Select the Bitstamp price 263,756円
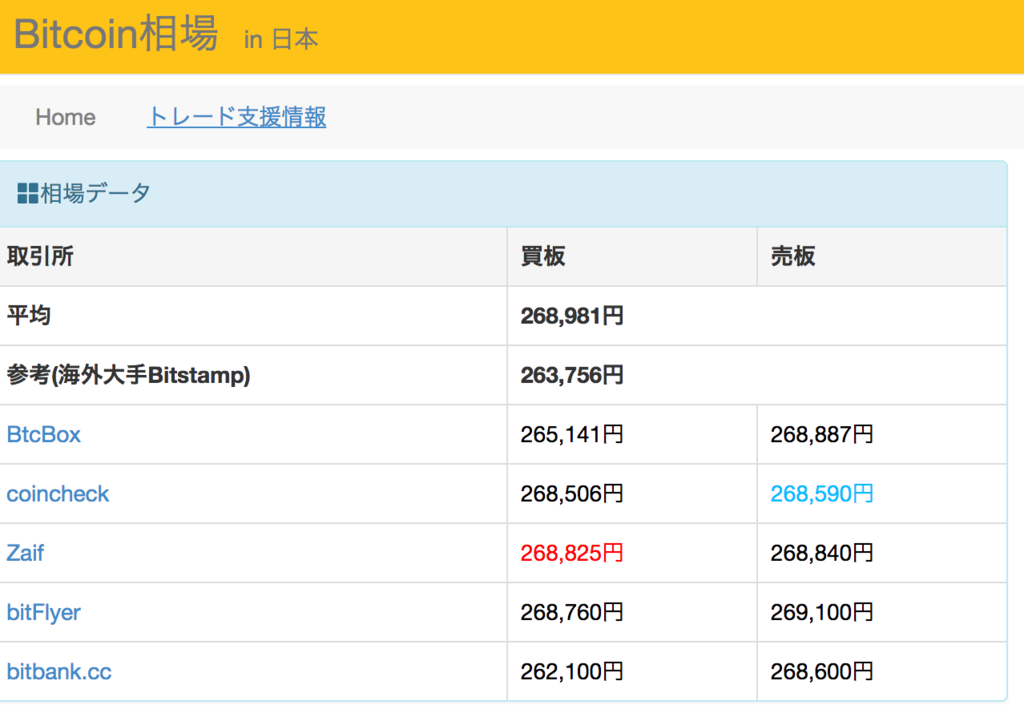Viewport: 1024px width, 713px height. click(x=572, y=375)
